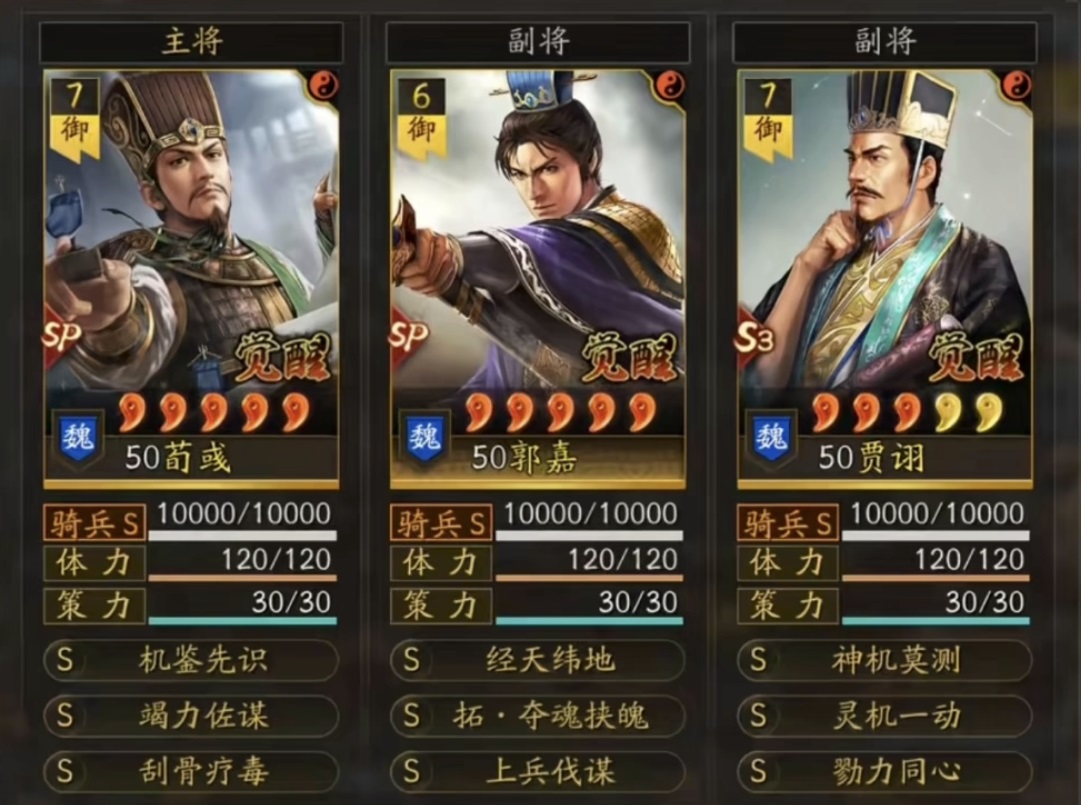
Task: Click the yin-yang icon on 贾诩 card
Action: pyautogui.click(x=1017, y=86)
